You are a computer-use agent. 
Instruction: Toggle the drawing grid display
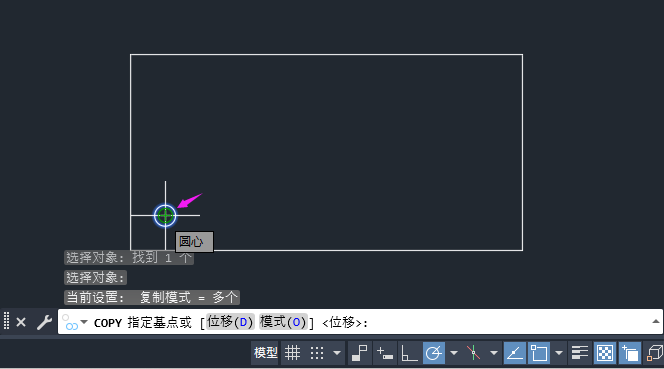pos(292,352)
